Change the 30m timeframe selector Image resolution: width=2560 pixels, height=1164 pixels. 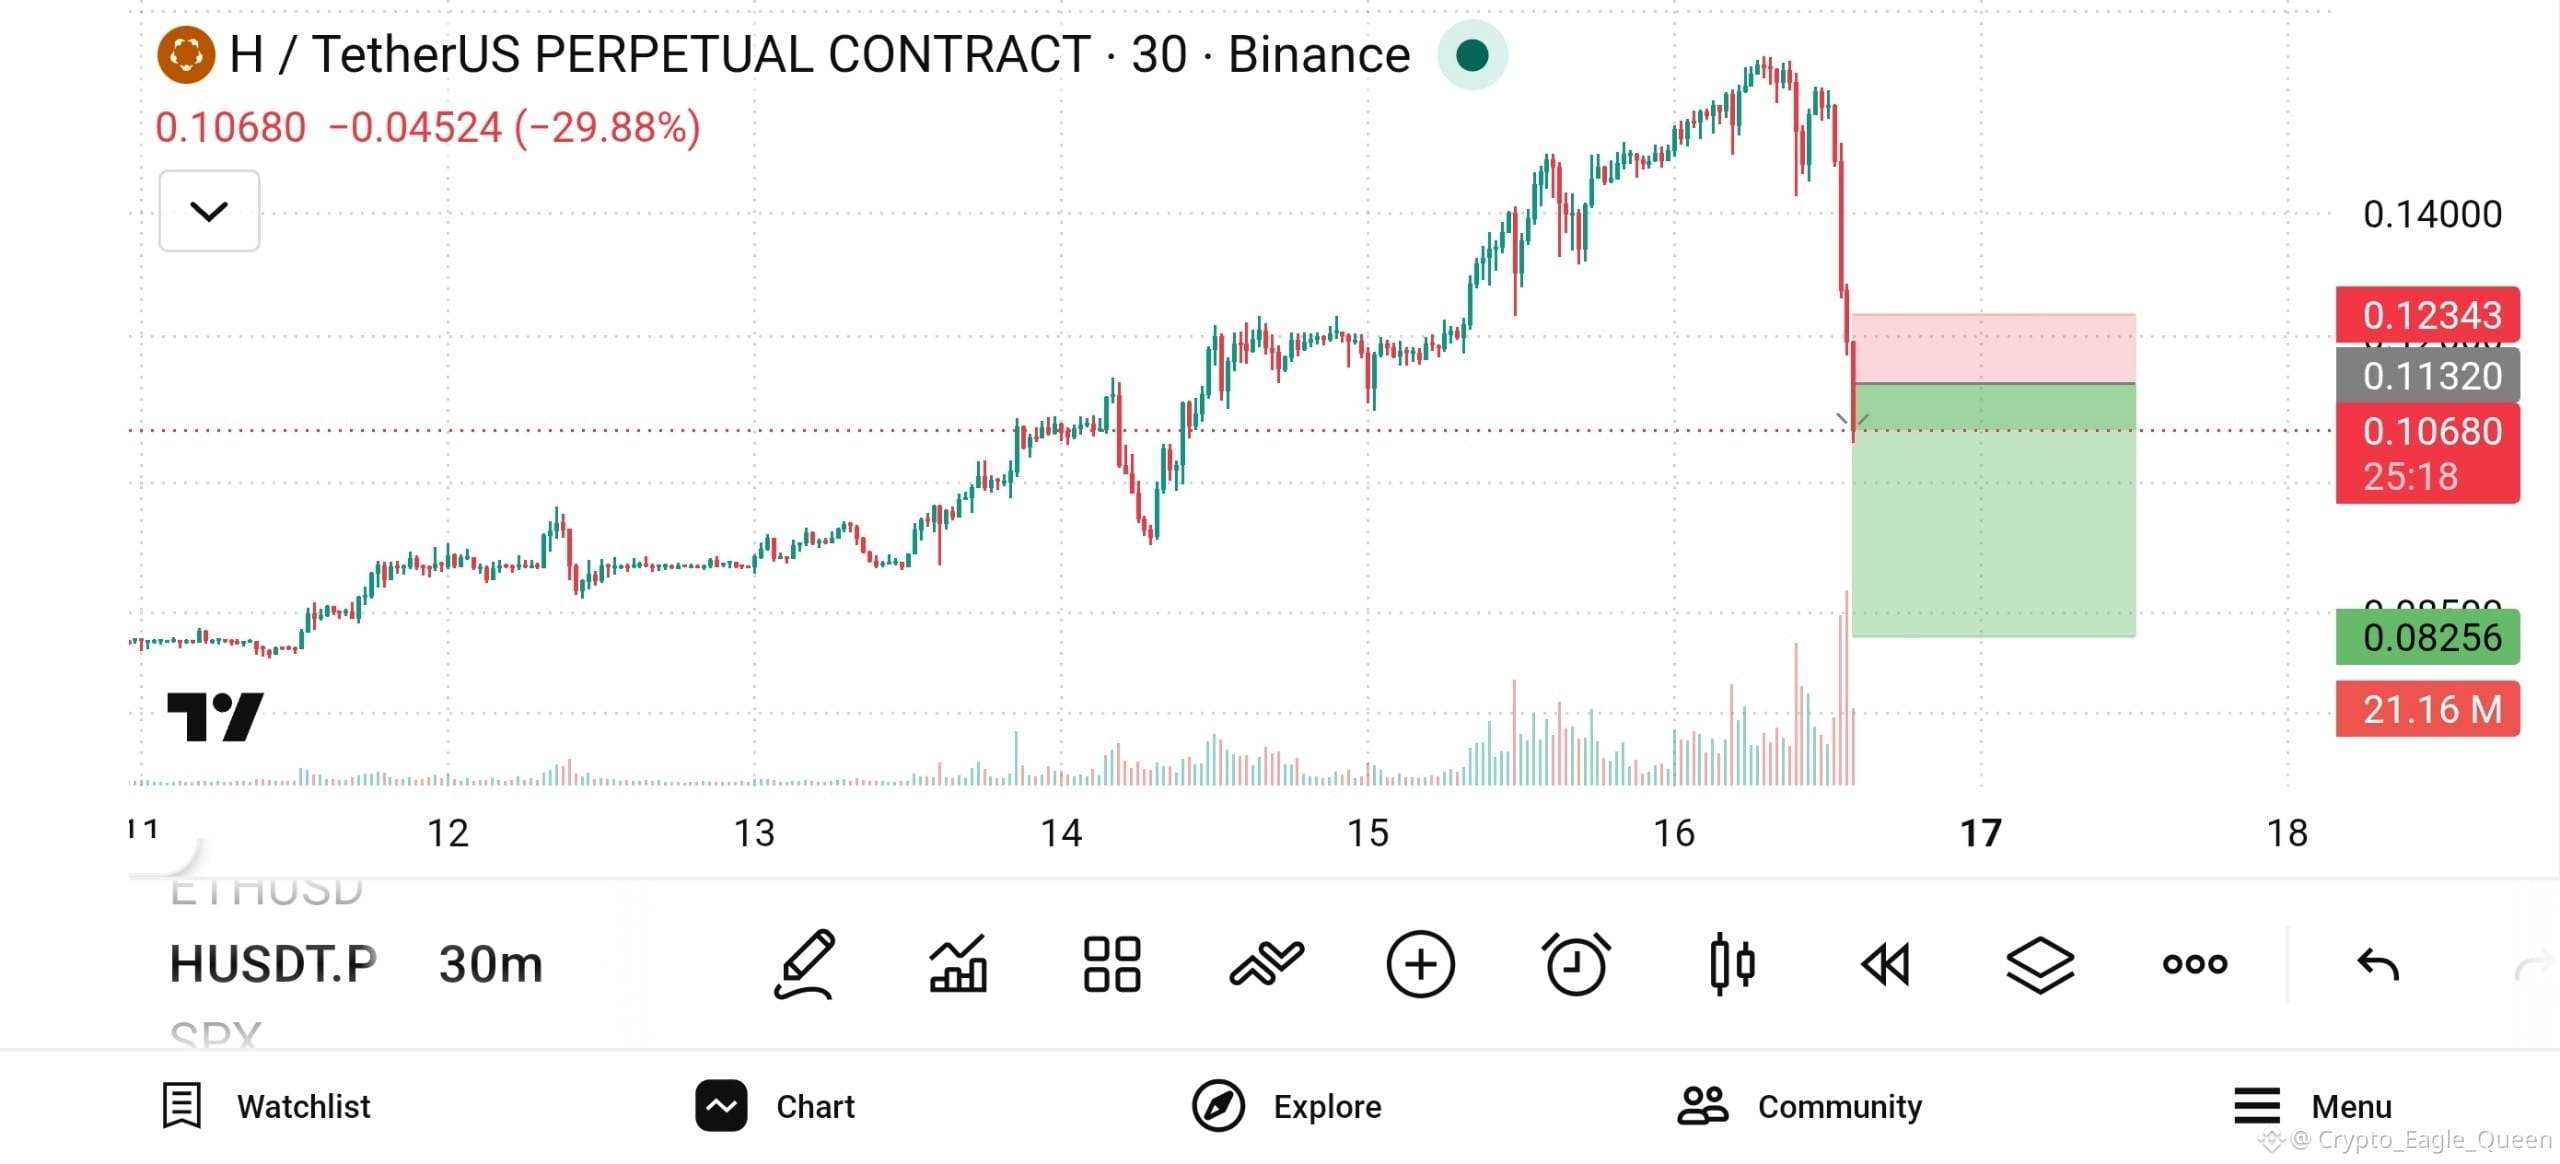[x=490, y=965]
